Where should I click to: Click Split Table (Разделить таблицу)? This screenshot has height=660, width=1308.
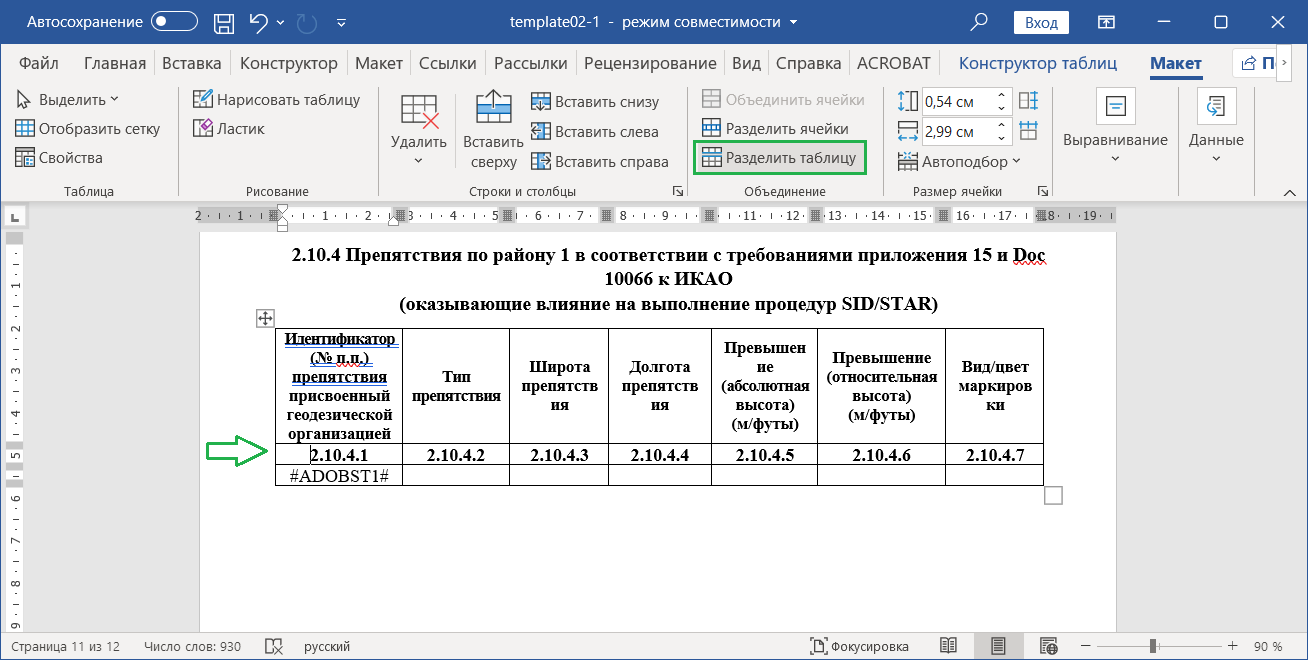point(779,158)
